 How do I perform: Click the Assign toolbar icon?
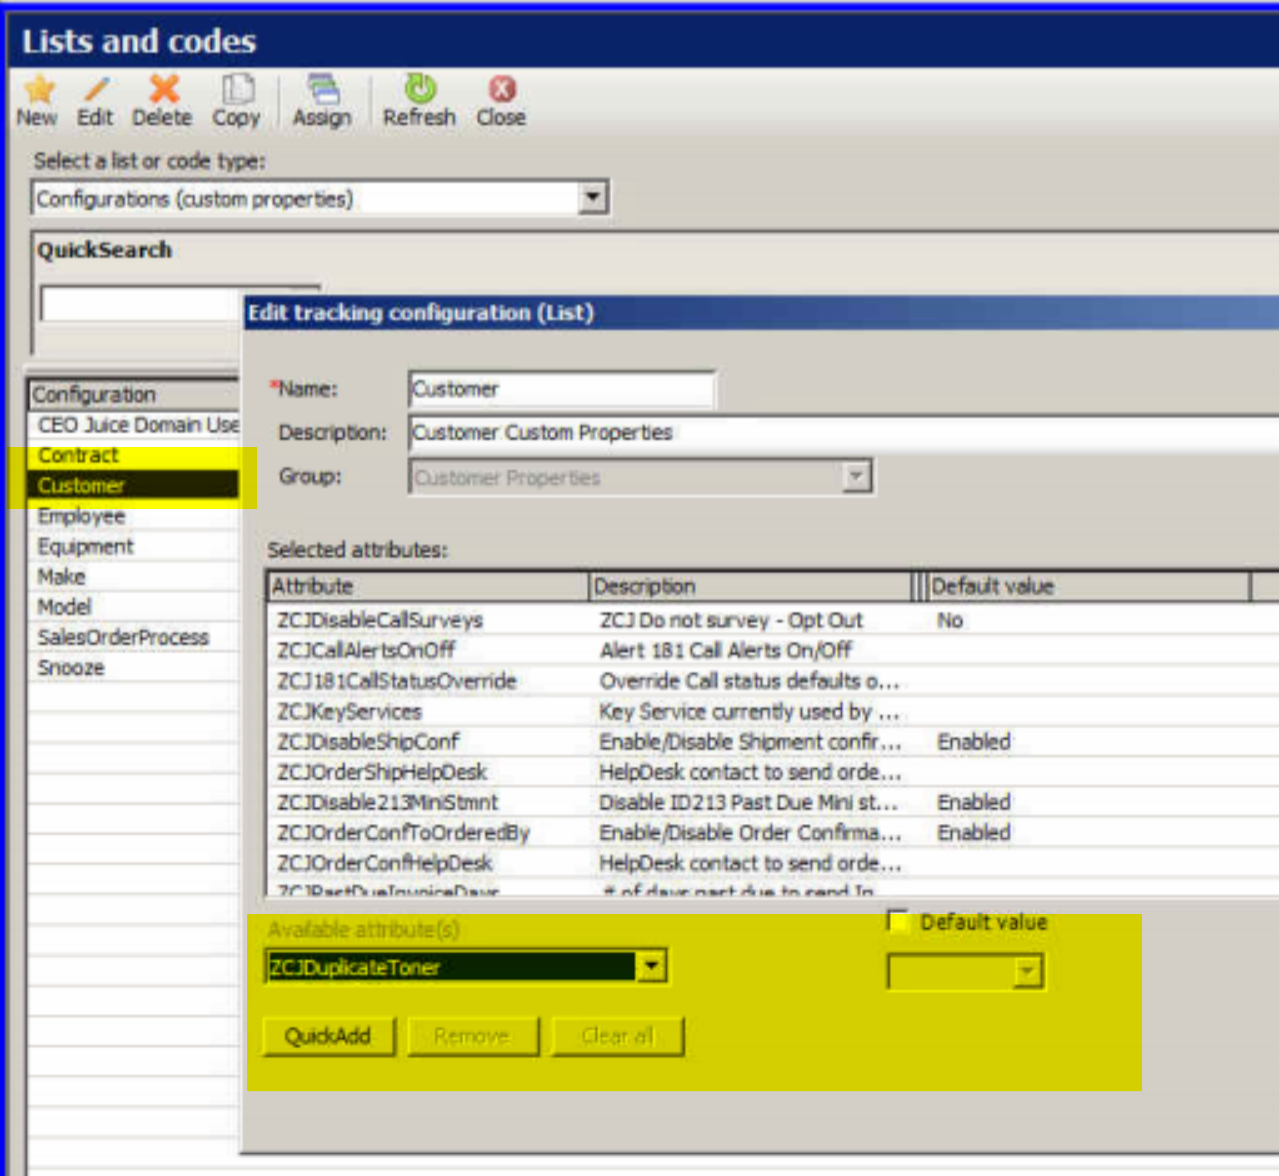(322, 89)
